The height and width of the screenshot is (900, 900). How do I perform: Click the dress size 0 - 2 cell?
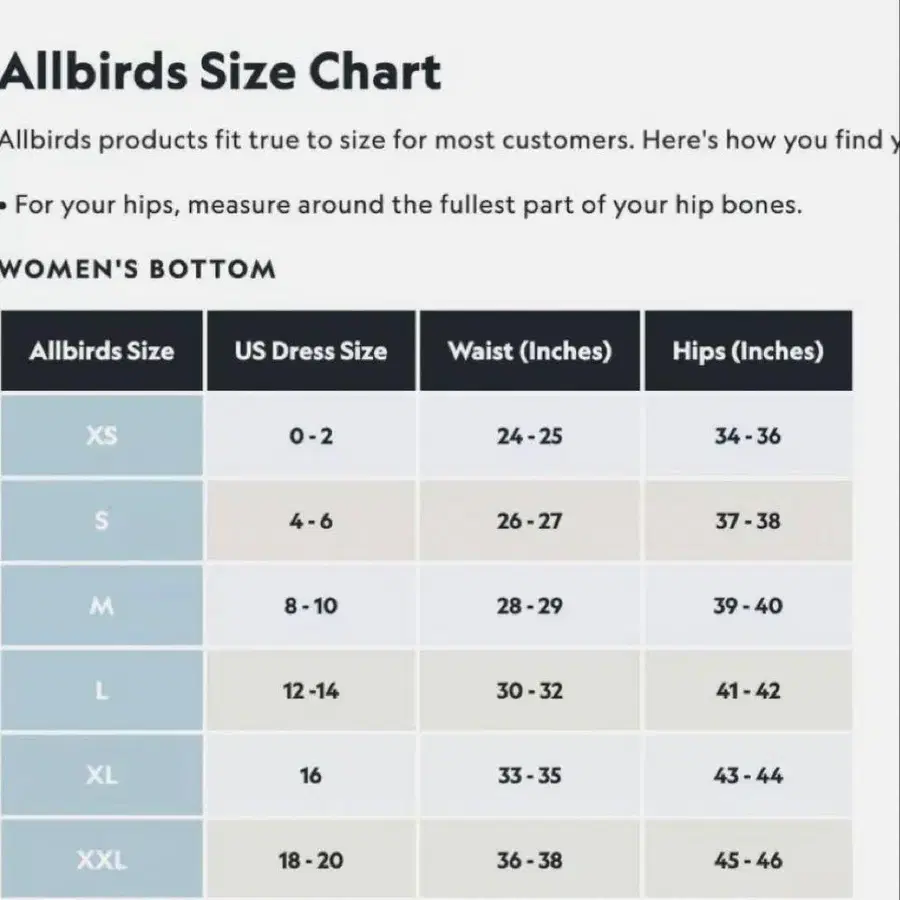[311, 436]
